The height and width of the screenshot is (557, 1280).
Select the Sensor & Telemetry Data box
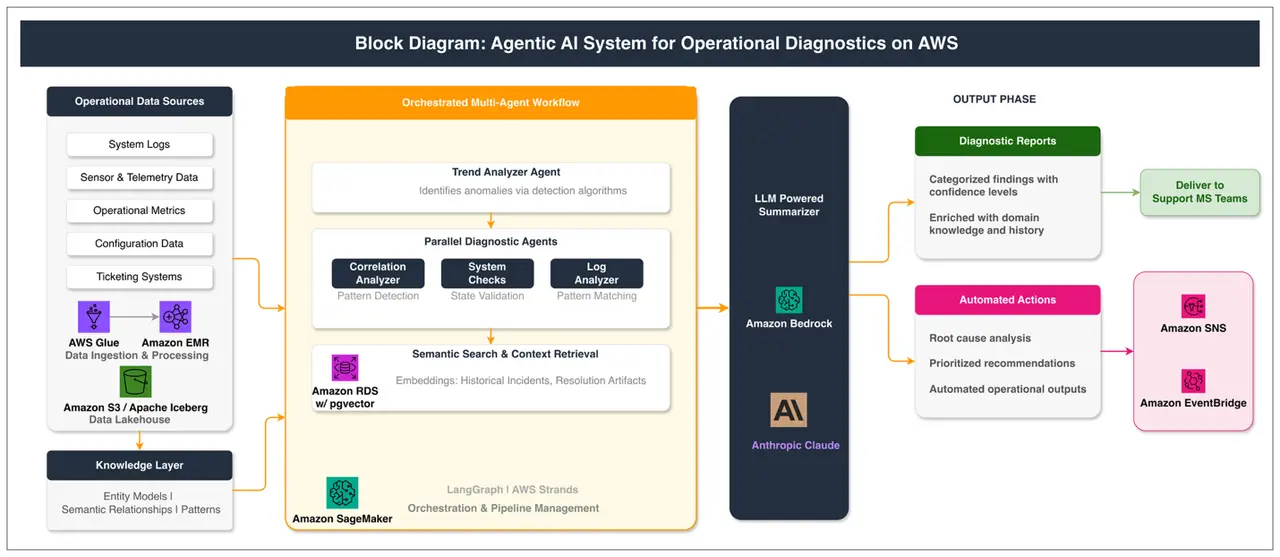tap(140, 178)
